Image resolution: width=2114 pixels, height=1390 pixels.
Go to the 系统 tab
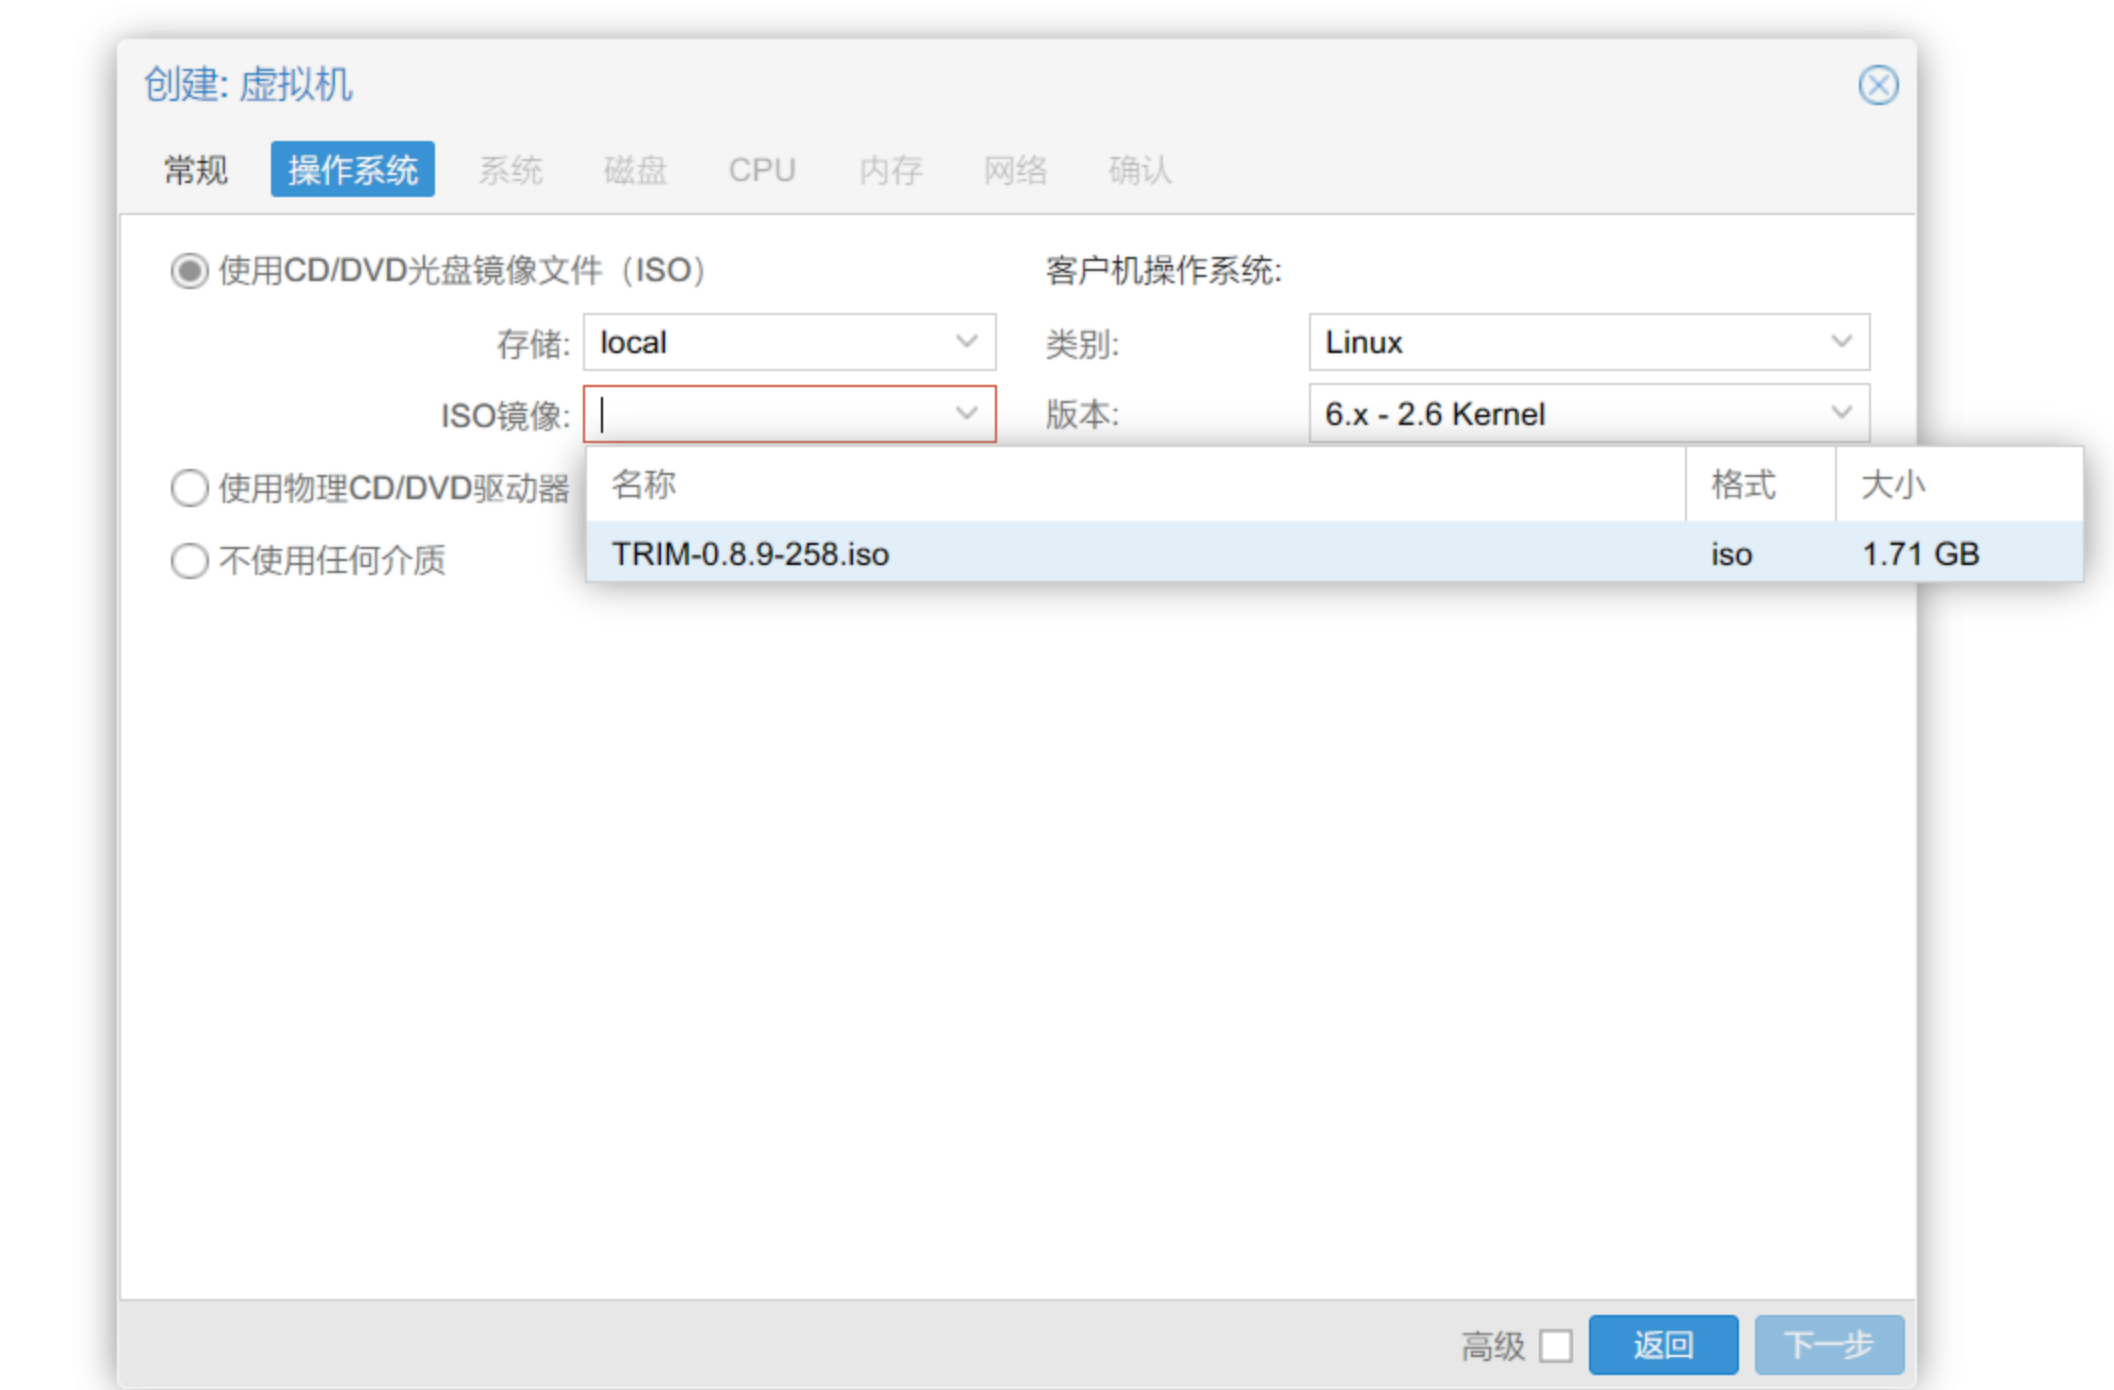pos(510,170)
